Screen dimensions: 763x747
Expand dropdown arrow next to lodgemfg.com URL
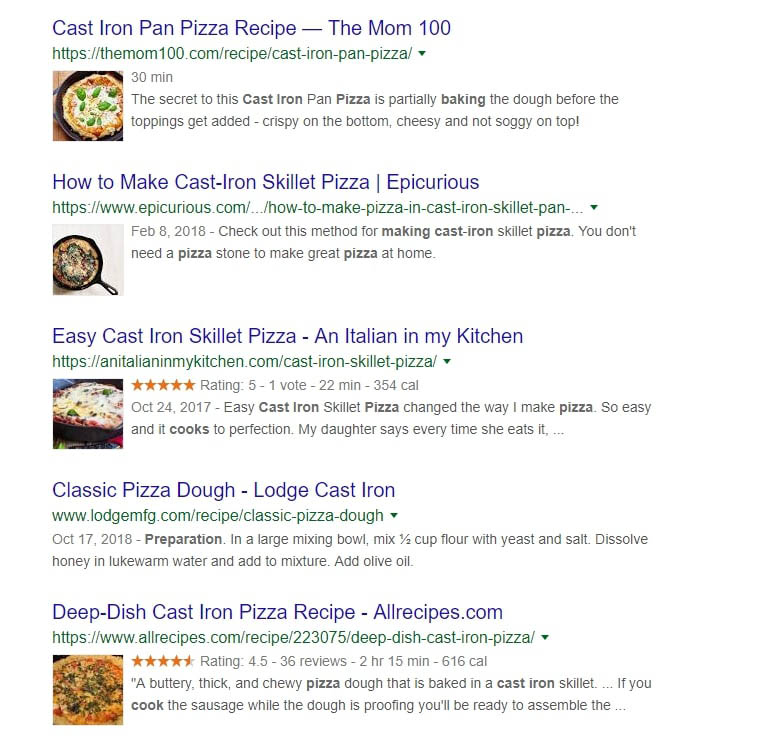pyautogui.click(x=394, y=516)
